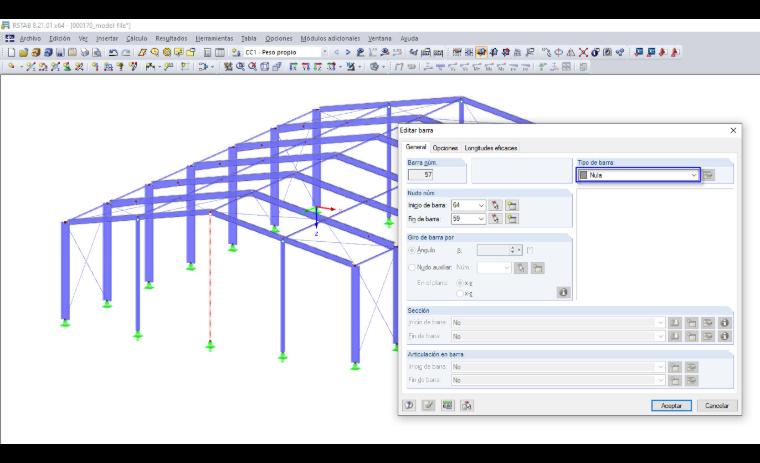Click new hinge icon for Articulación Inicio row
Image resolution: width=760 pixels, height=463 pixels.
[675, 367]
